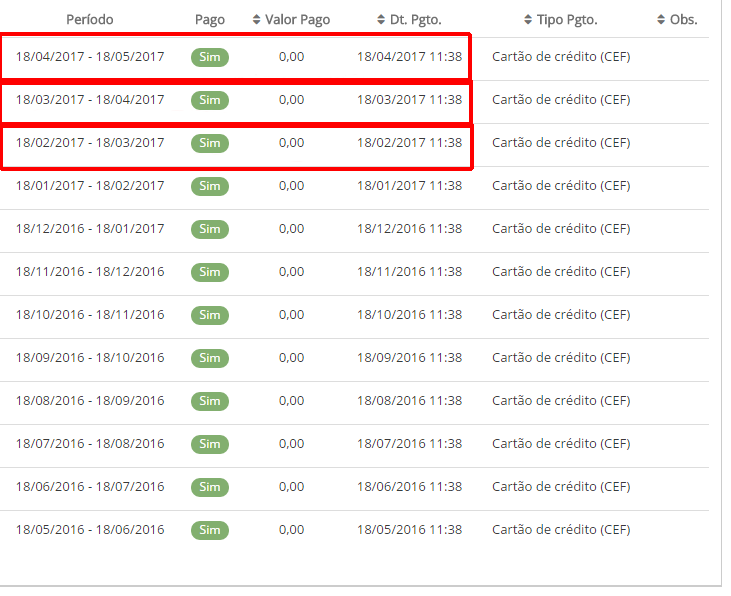Click sort arrows beside Dt. Pgto.
This screenshot has width=731, height=596.
click(x=381, y=20)
